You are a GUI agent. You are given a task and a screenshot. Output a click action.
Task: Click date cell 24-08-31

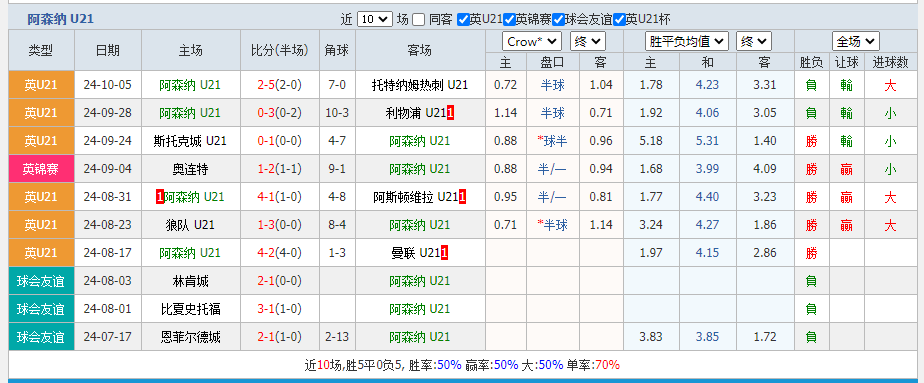click(107, 197)
